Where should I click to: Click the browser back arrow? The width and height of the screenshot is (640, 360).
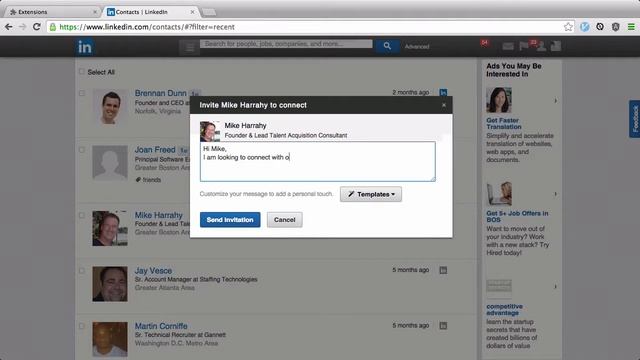pyautogui.click(x=9, y=27)
